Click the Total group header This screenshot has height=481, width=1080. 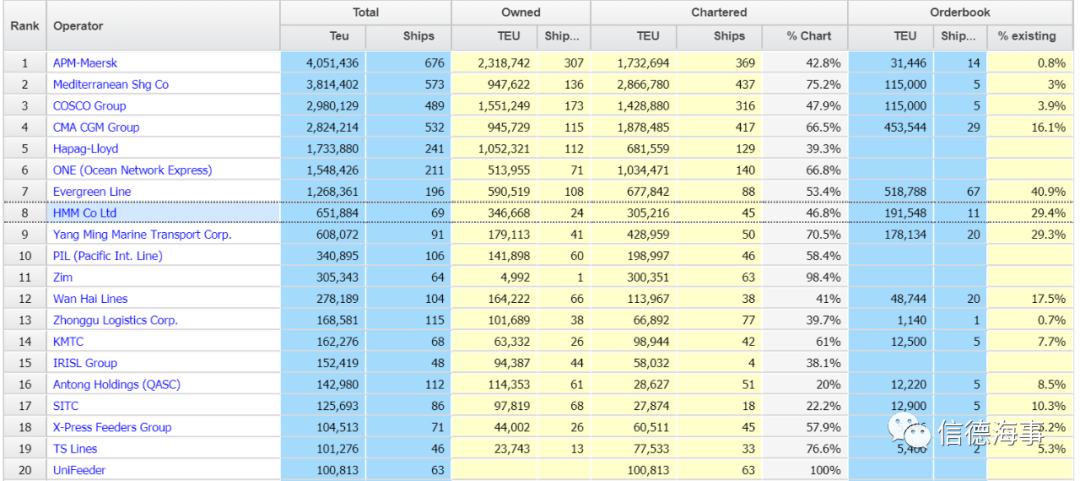tap(366, 12)
